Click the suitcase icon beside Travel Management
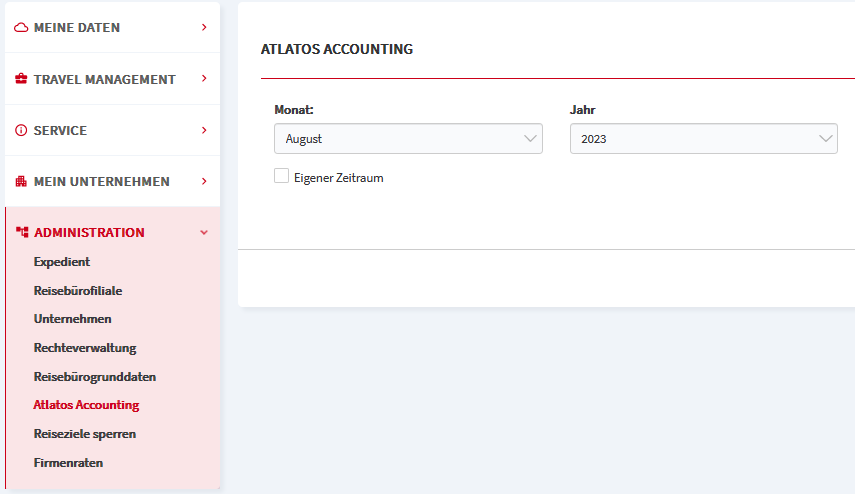 (x=21, y=79)
